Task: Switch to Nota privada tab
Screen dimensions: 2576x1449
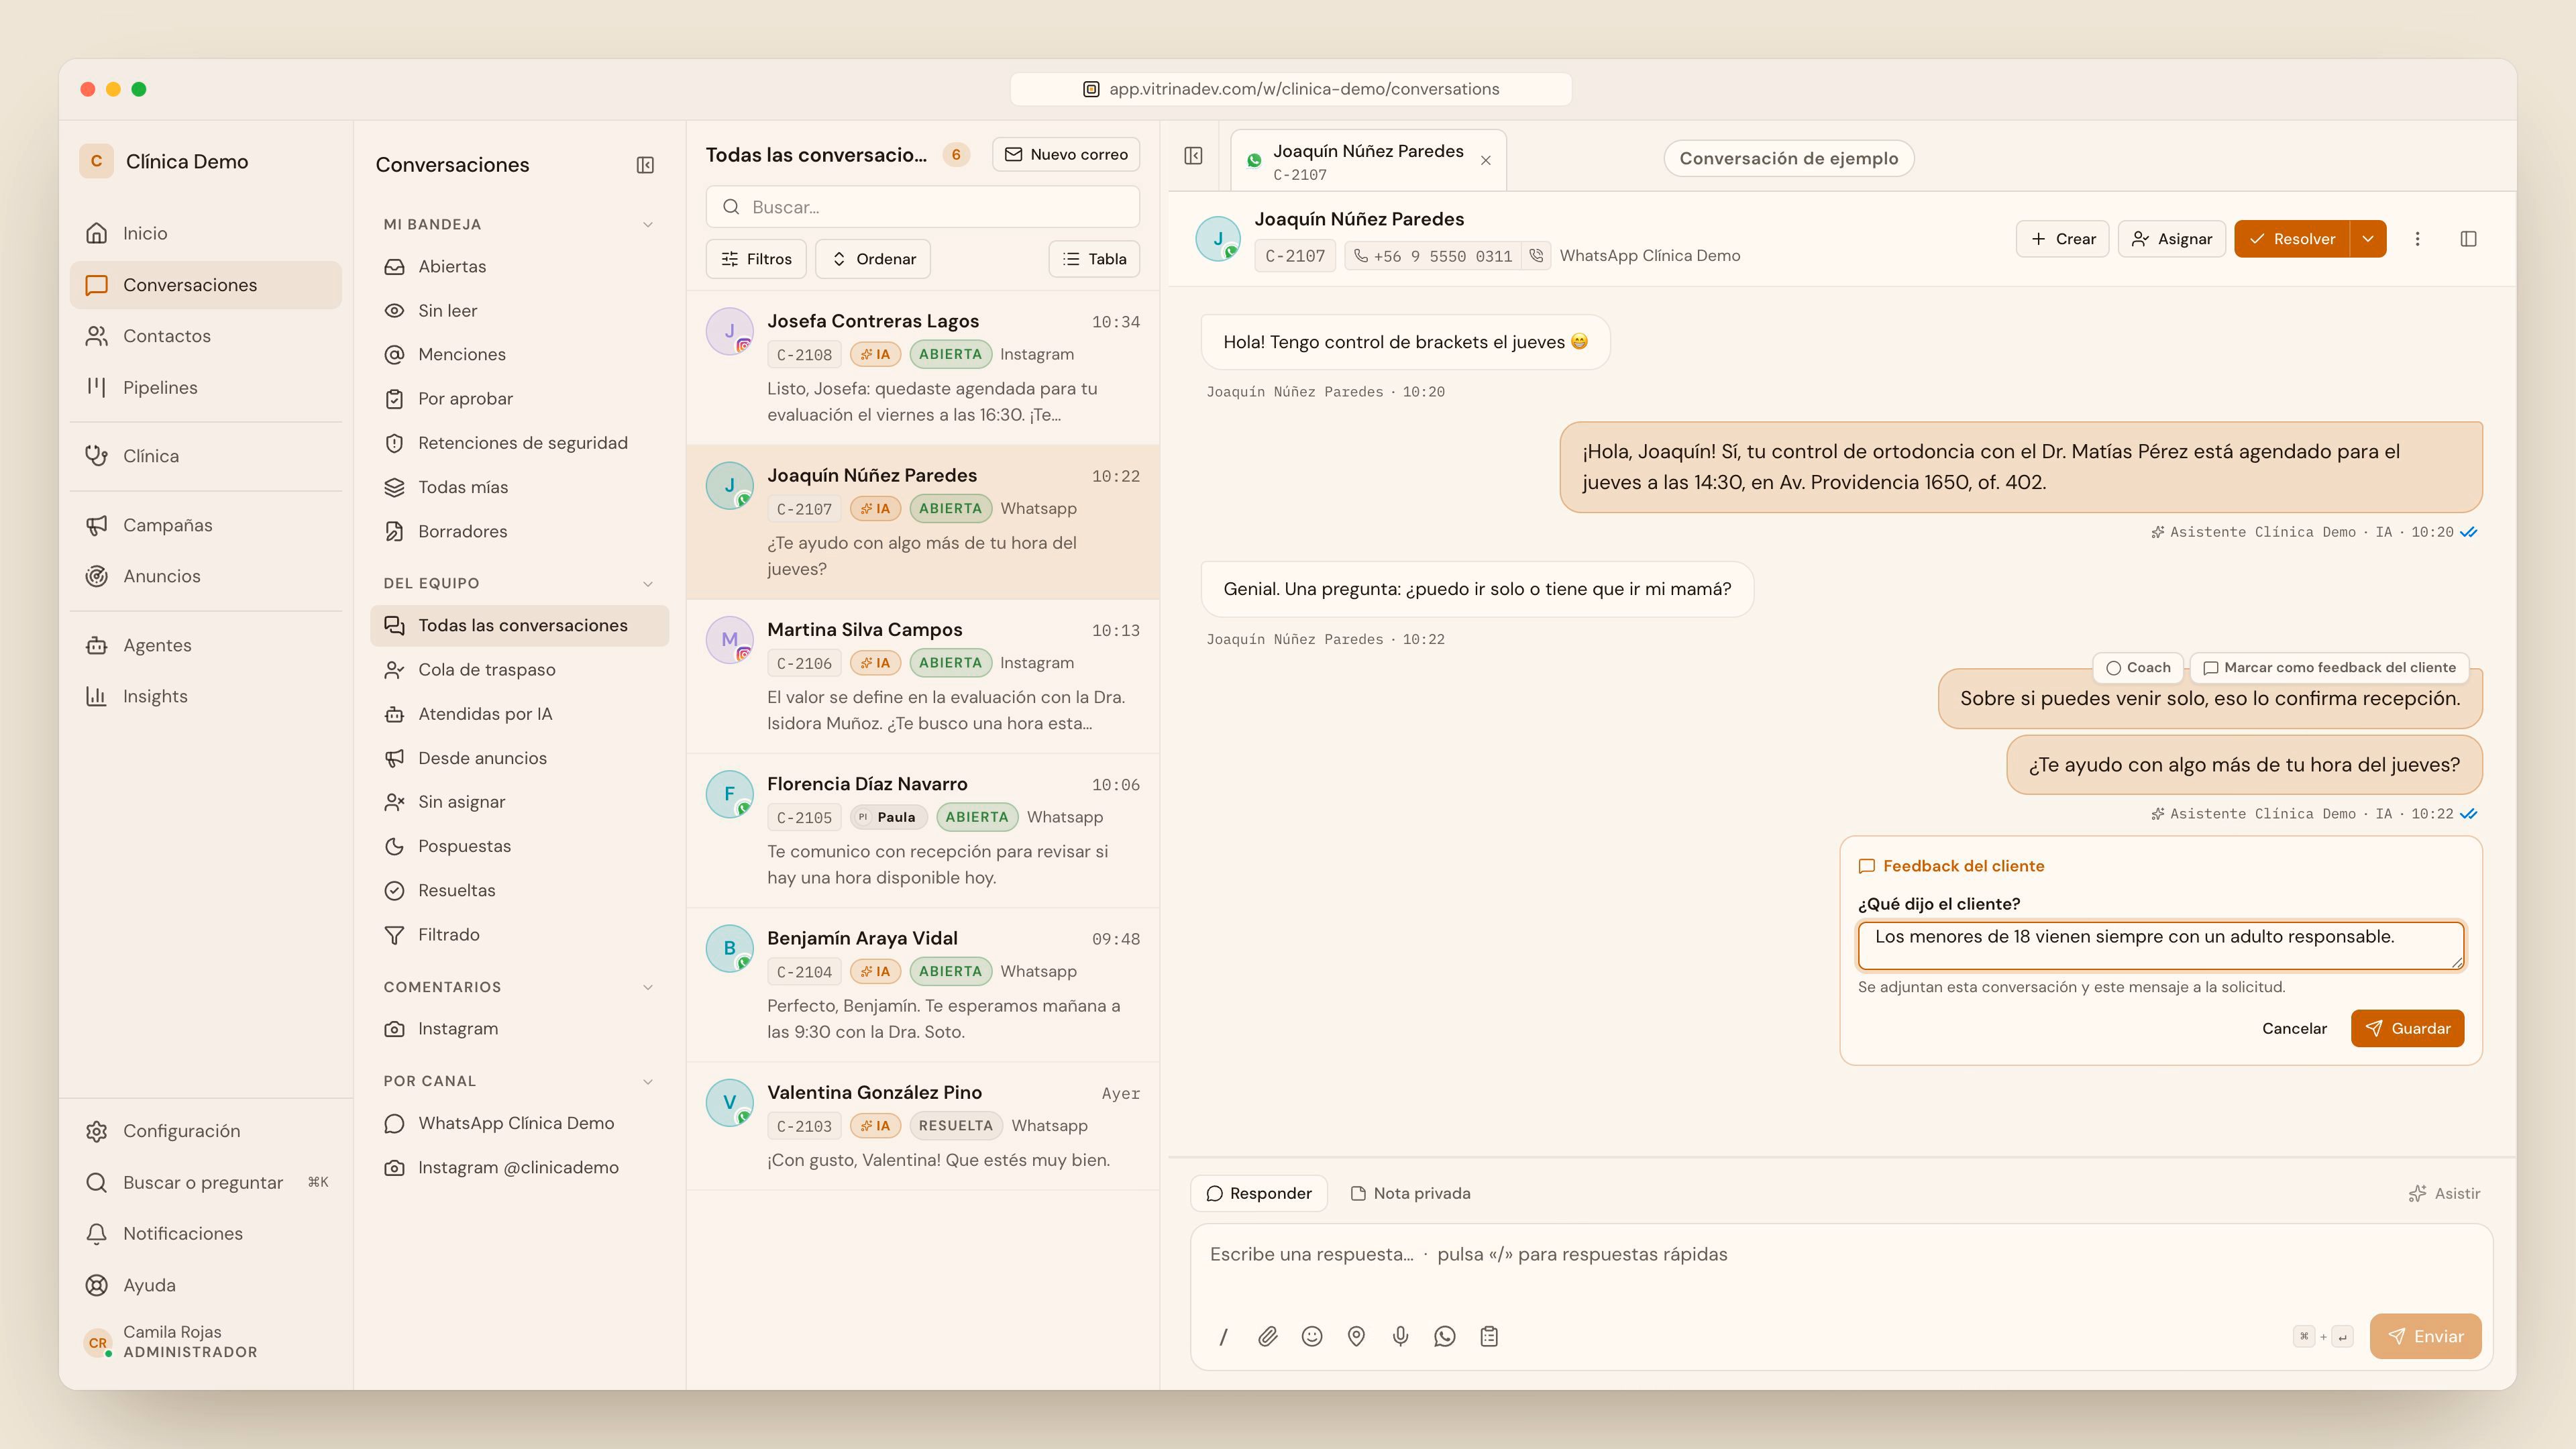Action: [1410, 1193]
